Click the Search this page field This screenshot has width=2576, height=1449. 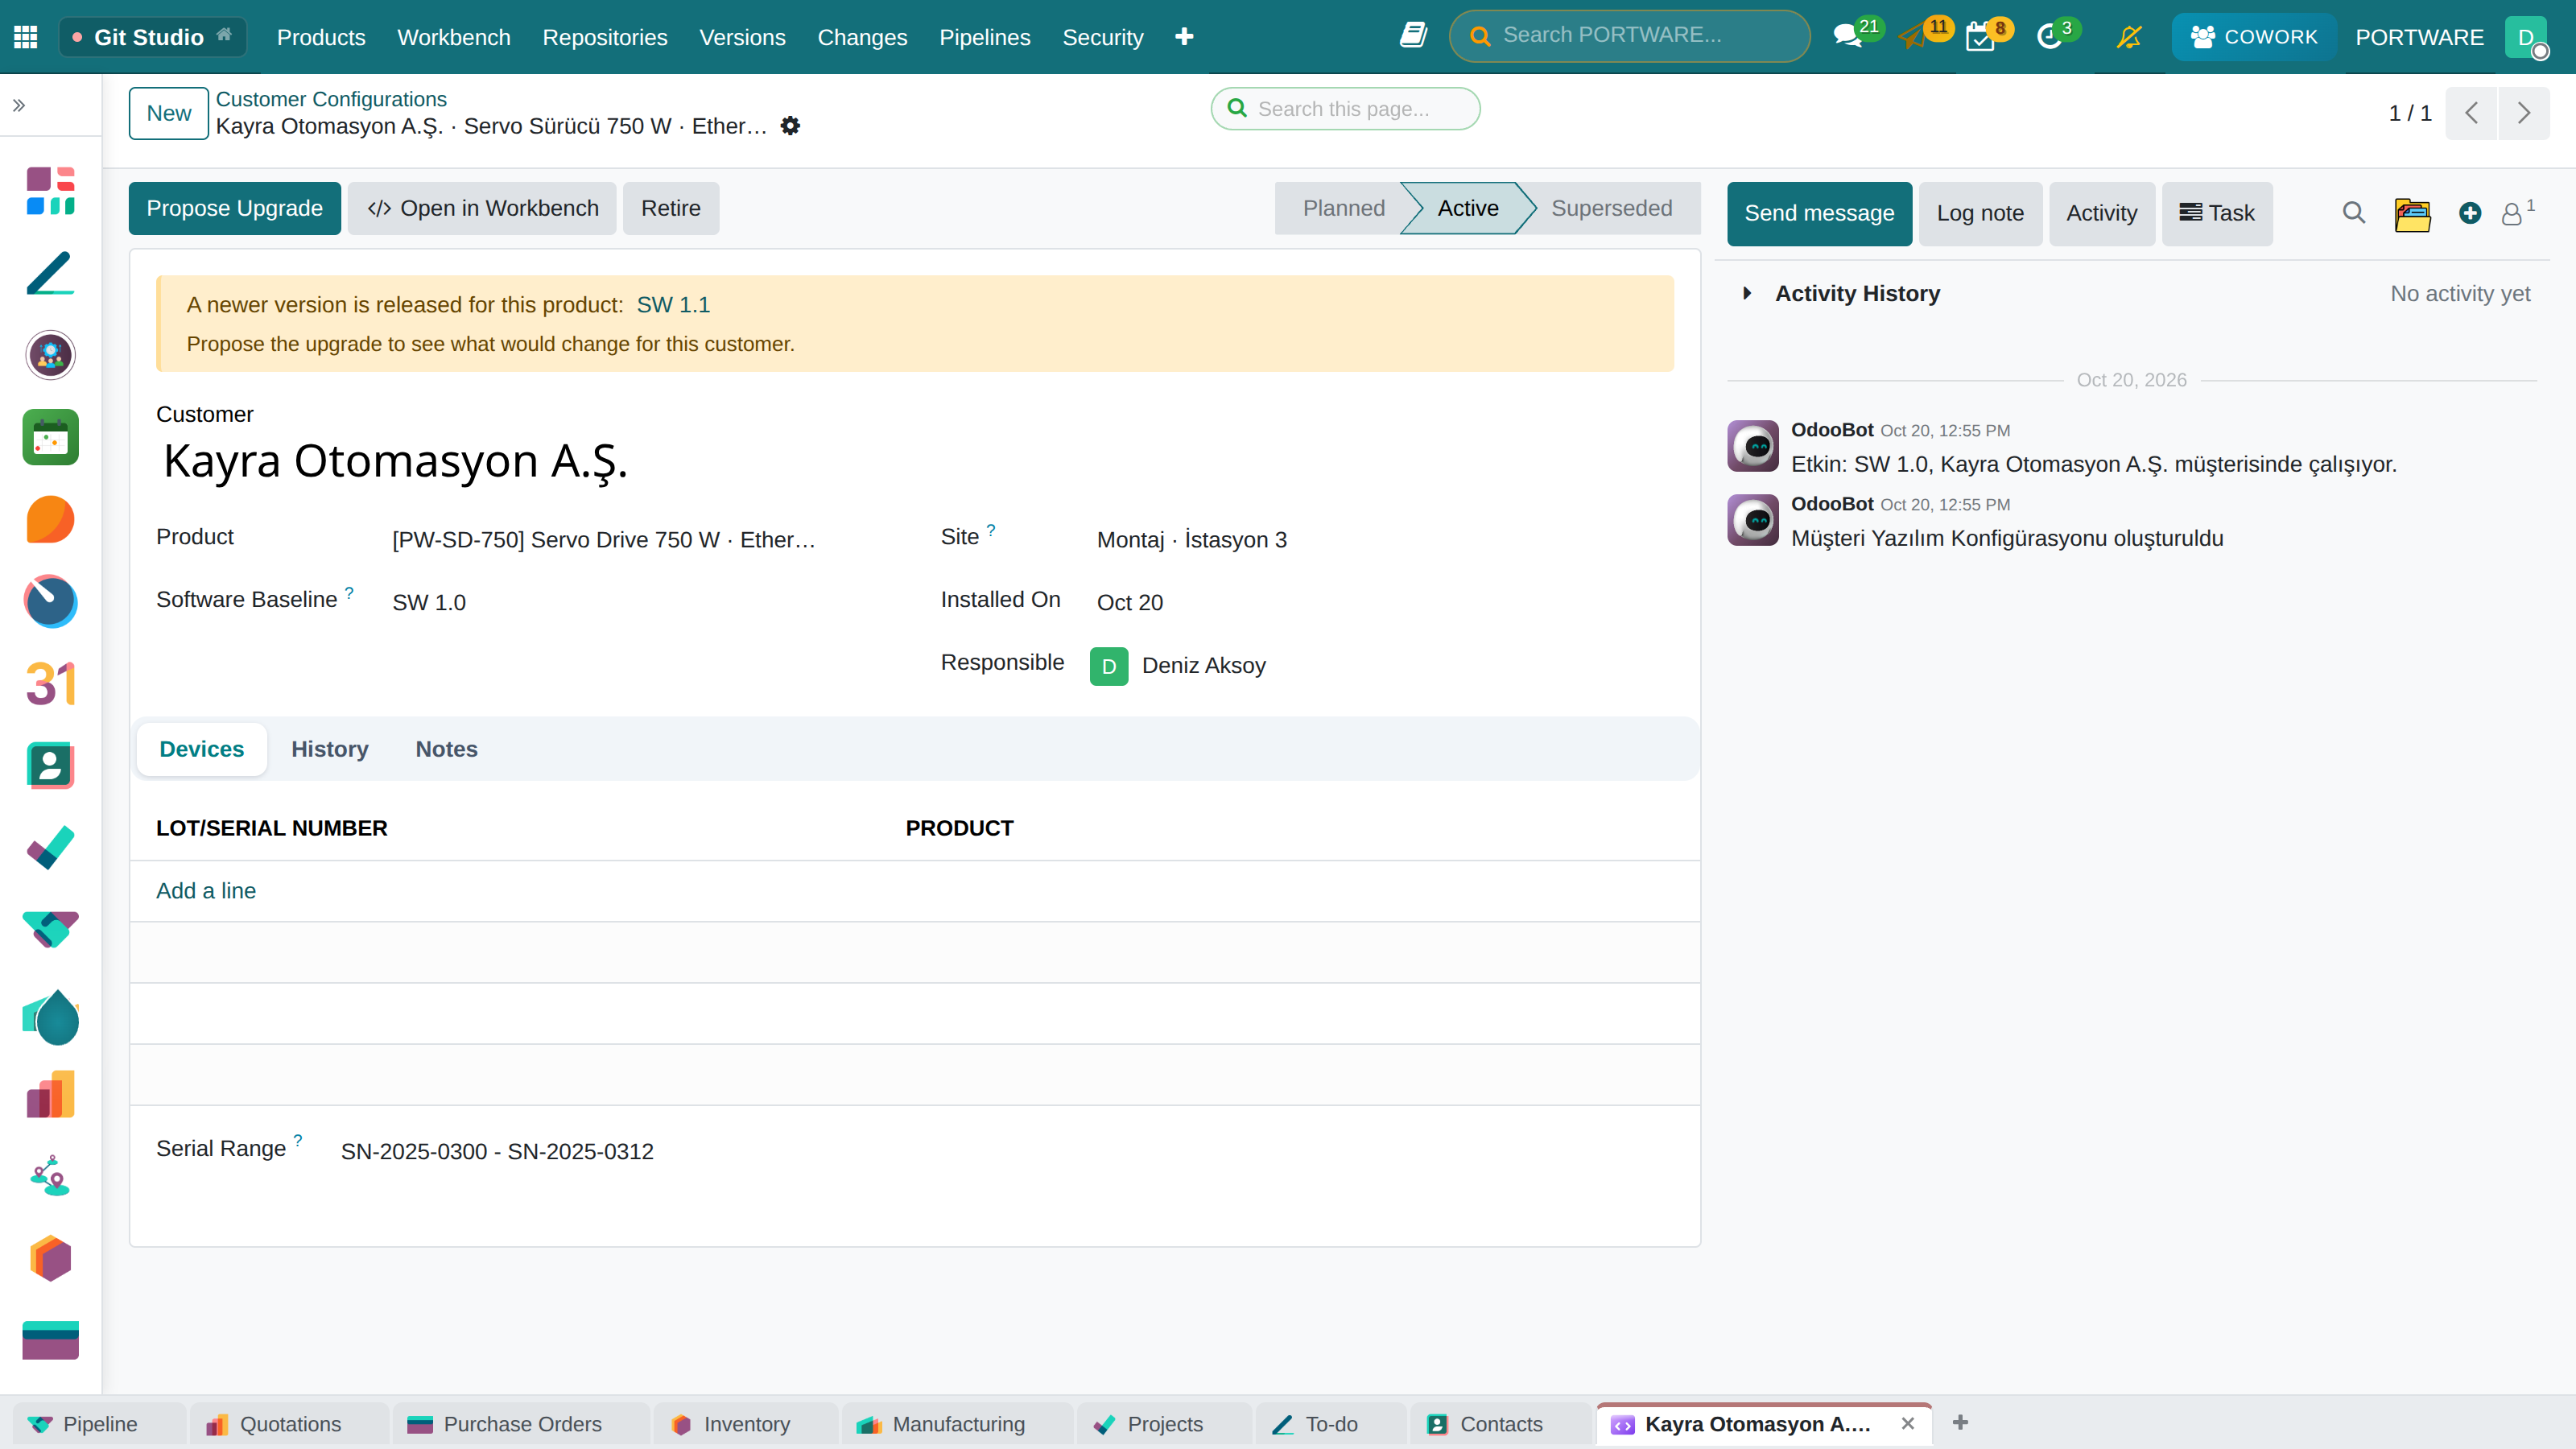click(x=1346, y=109)
